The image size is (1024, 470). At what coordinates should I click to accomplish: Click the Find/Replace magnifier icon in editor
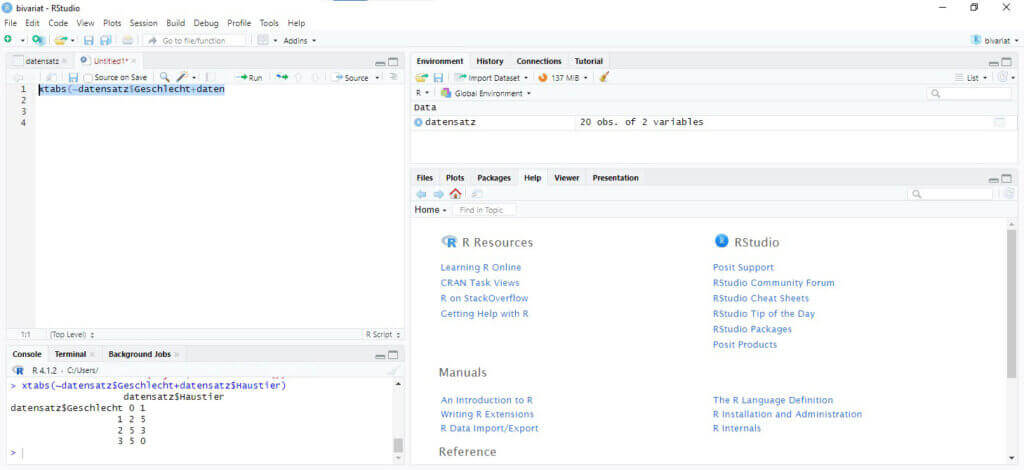165,77
